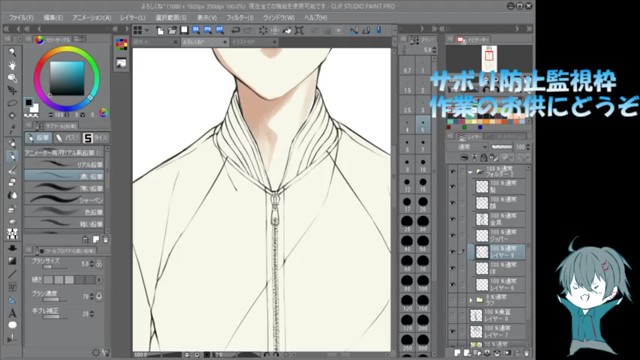Choose the 薄い鉛筆 brush
The height and width of the screenshot is (360, 640).
pyautogui.click(x=64, y=188)
